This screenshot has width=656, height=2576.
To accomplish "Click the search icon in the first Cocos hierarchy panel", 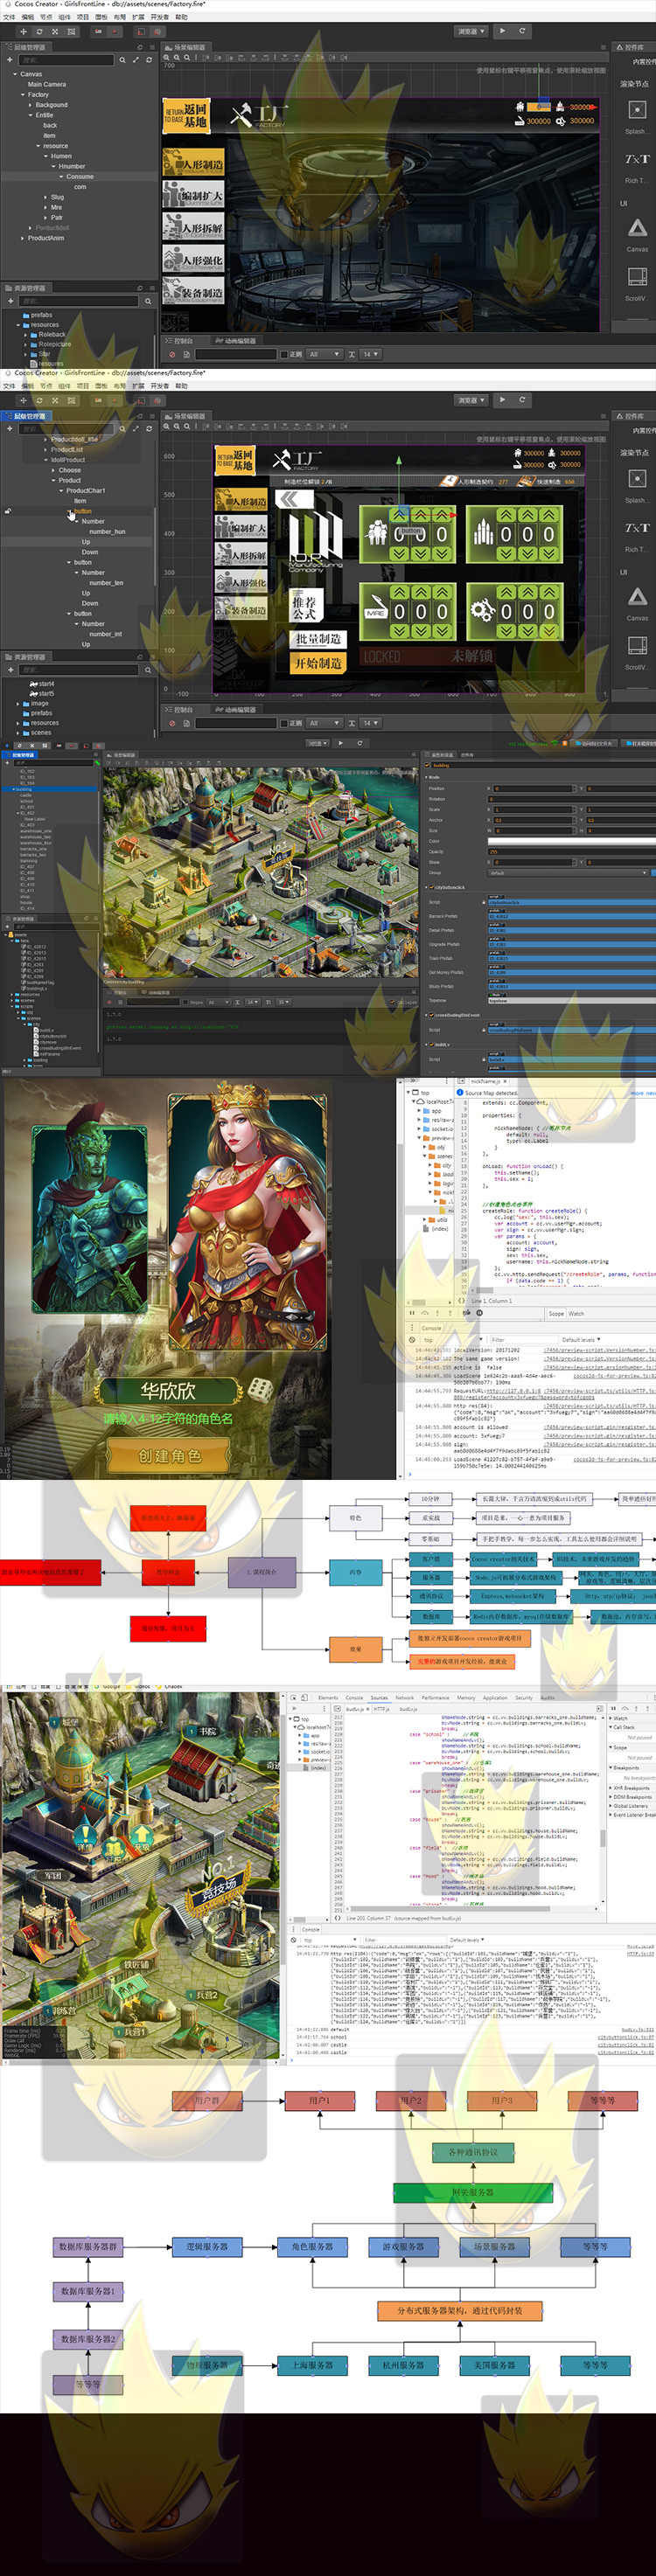I will pos(123,60).
